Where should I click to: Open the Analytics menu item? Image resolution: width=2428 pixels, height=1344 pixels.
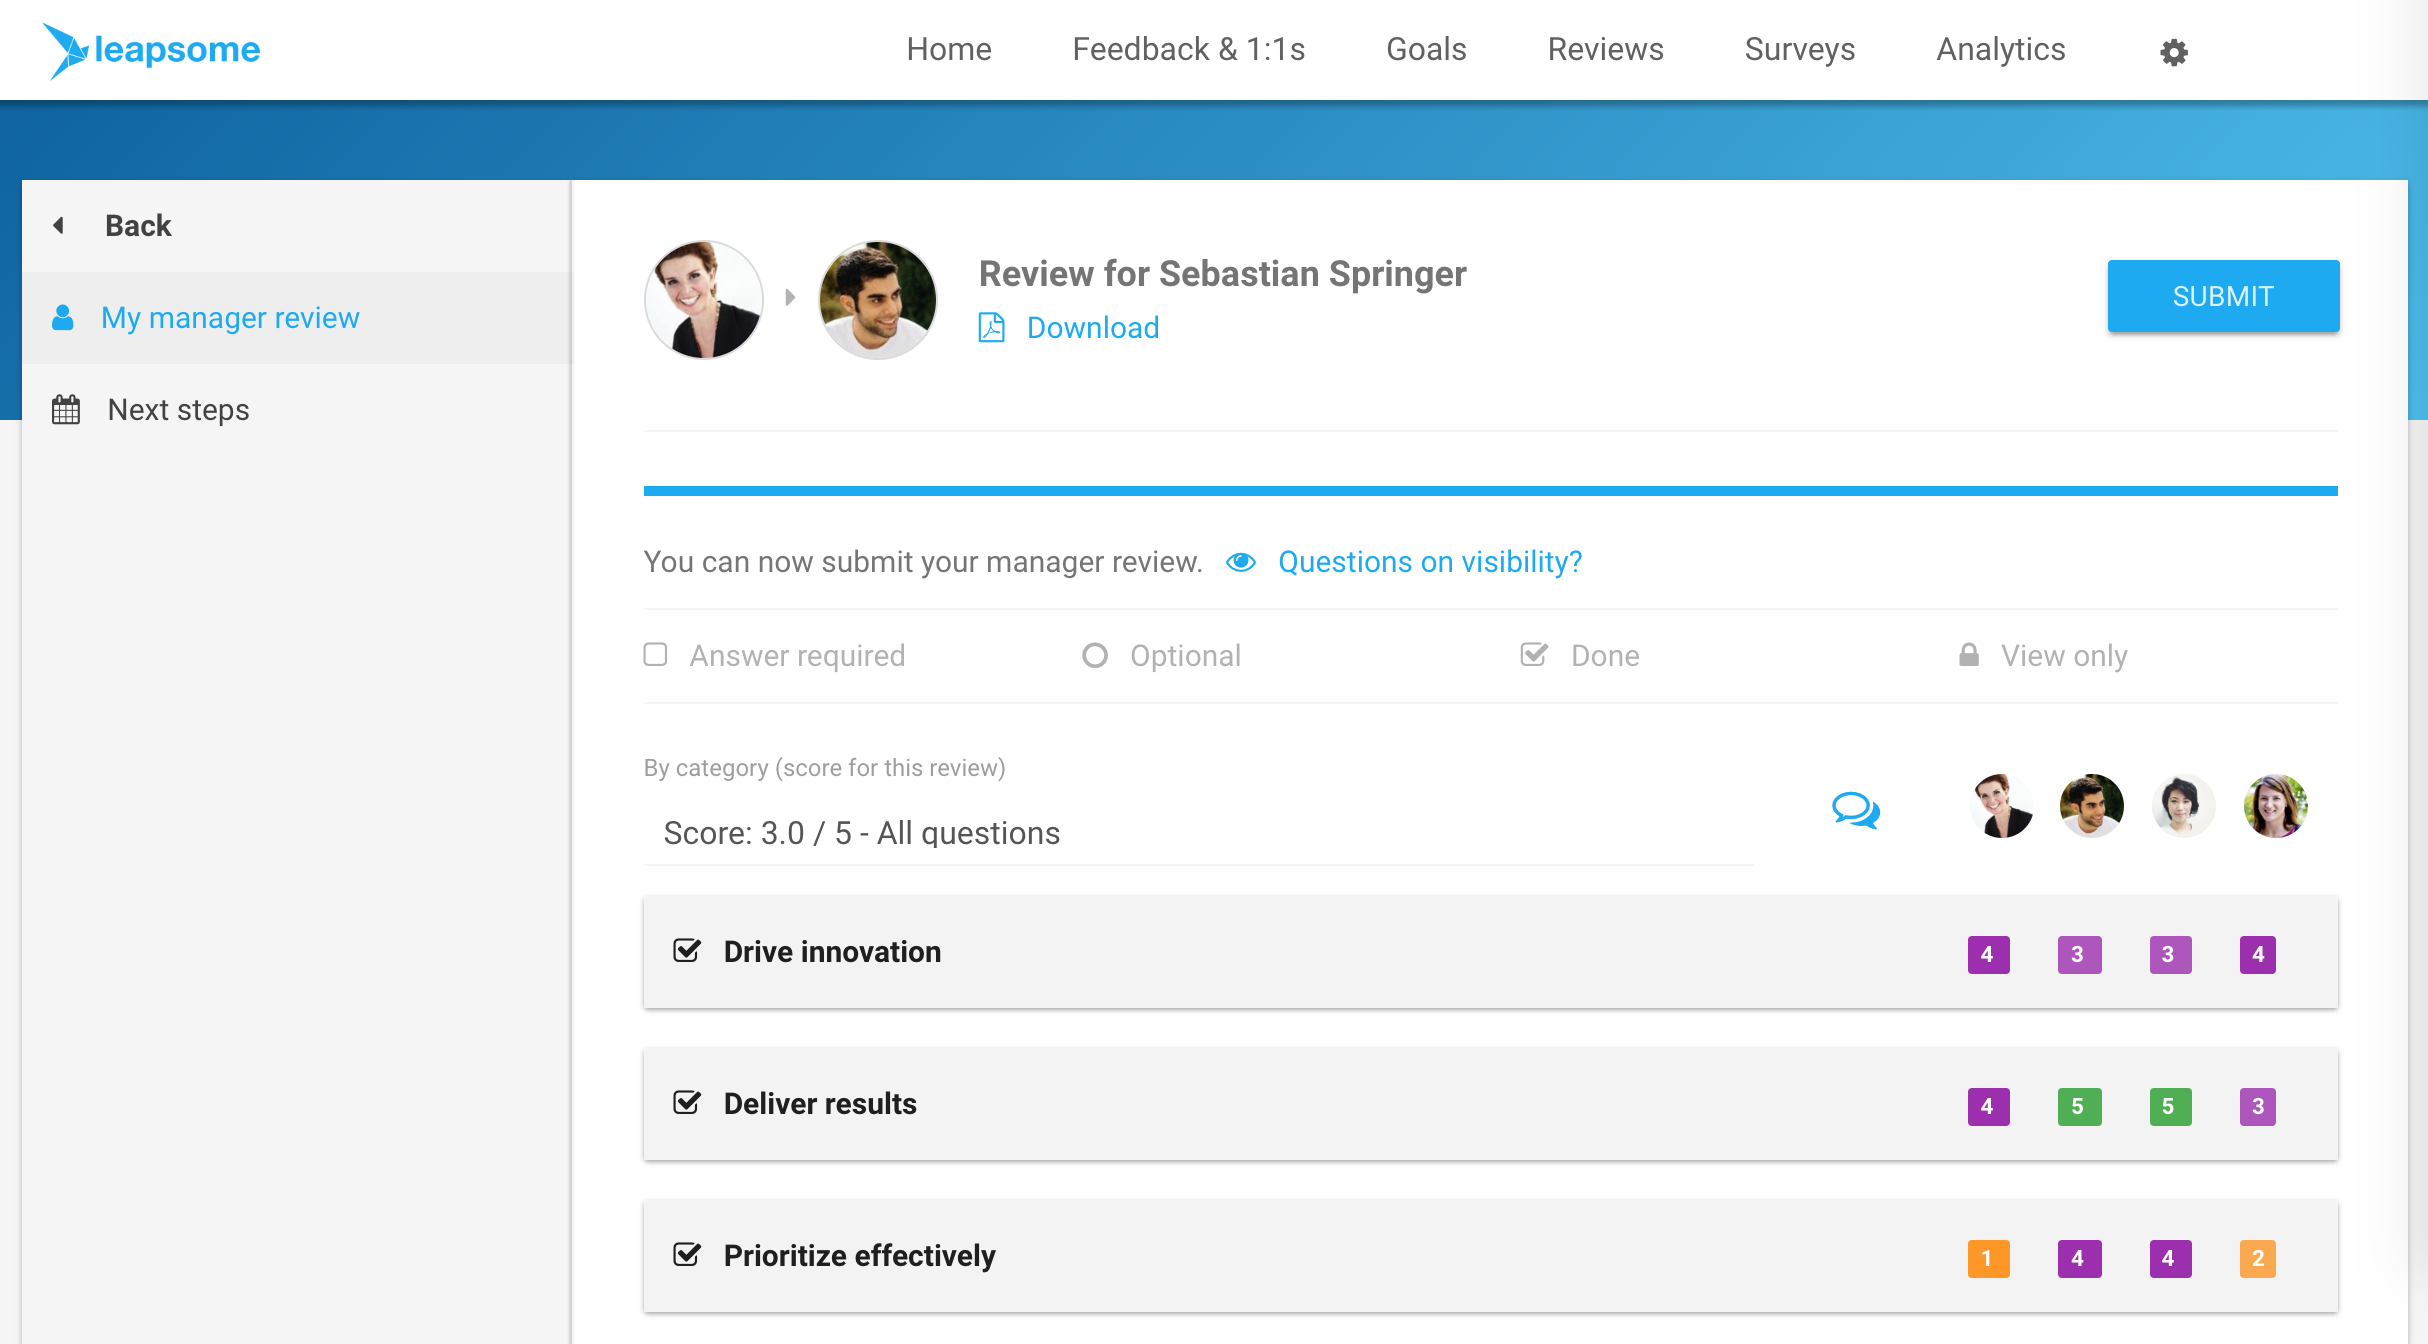click(x=2000, y=49)
